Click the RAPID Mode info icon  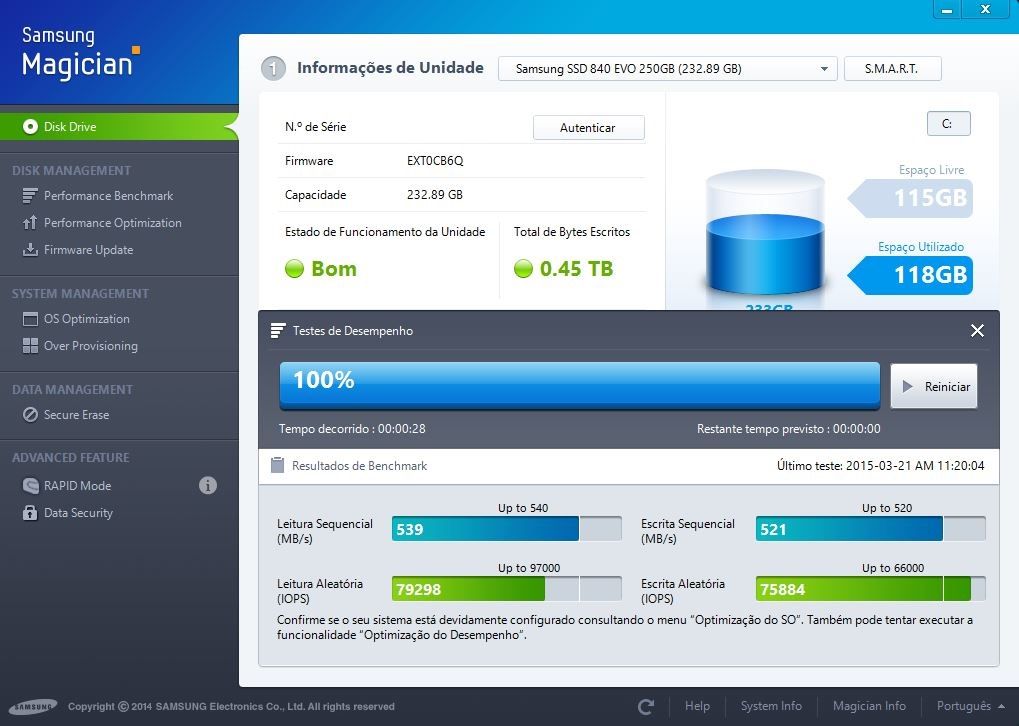pyautogui.click(x=208, y=486)
